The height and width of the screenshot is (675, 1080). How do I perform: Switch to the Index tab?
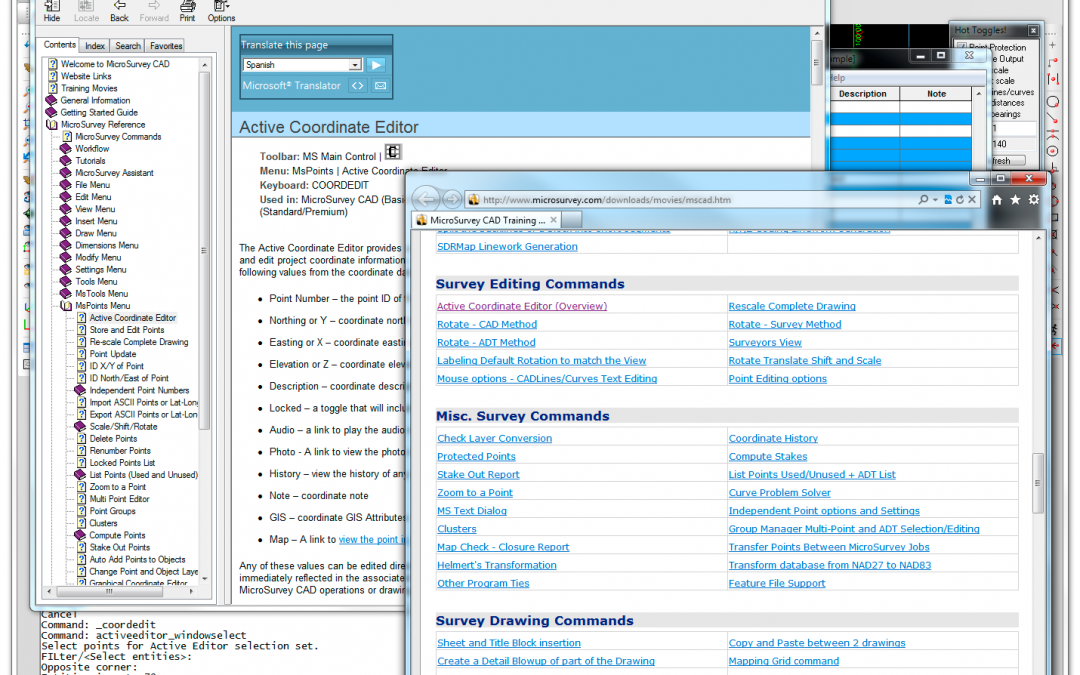[95, 46]
